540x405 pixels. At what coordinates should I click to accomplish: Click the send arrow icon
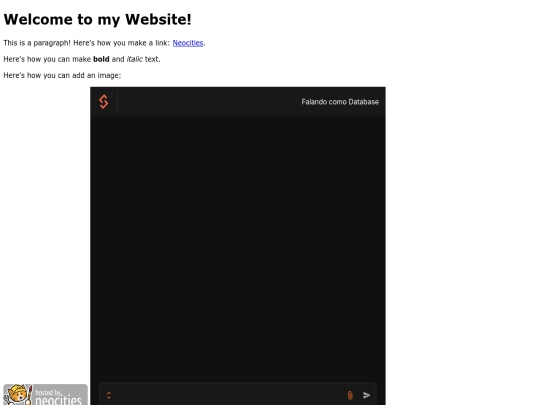(366, 395)
